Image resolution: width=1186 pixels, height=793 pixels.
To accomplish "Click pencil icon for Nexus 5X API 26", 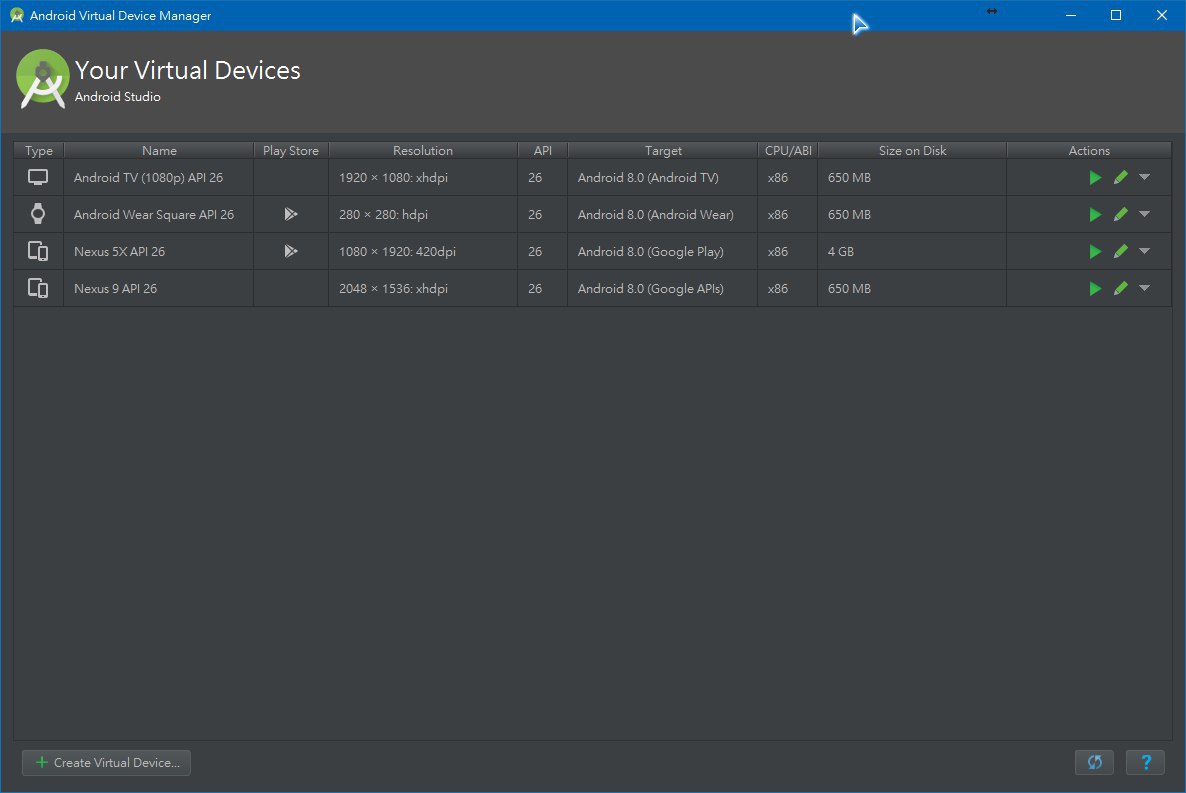I will pos(1120,252).
